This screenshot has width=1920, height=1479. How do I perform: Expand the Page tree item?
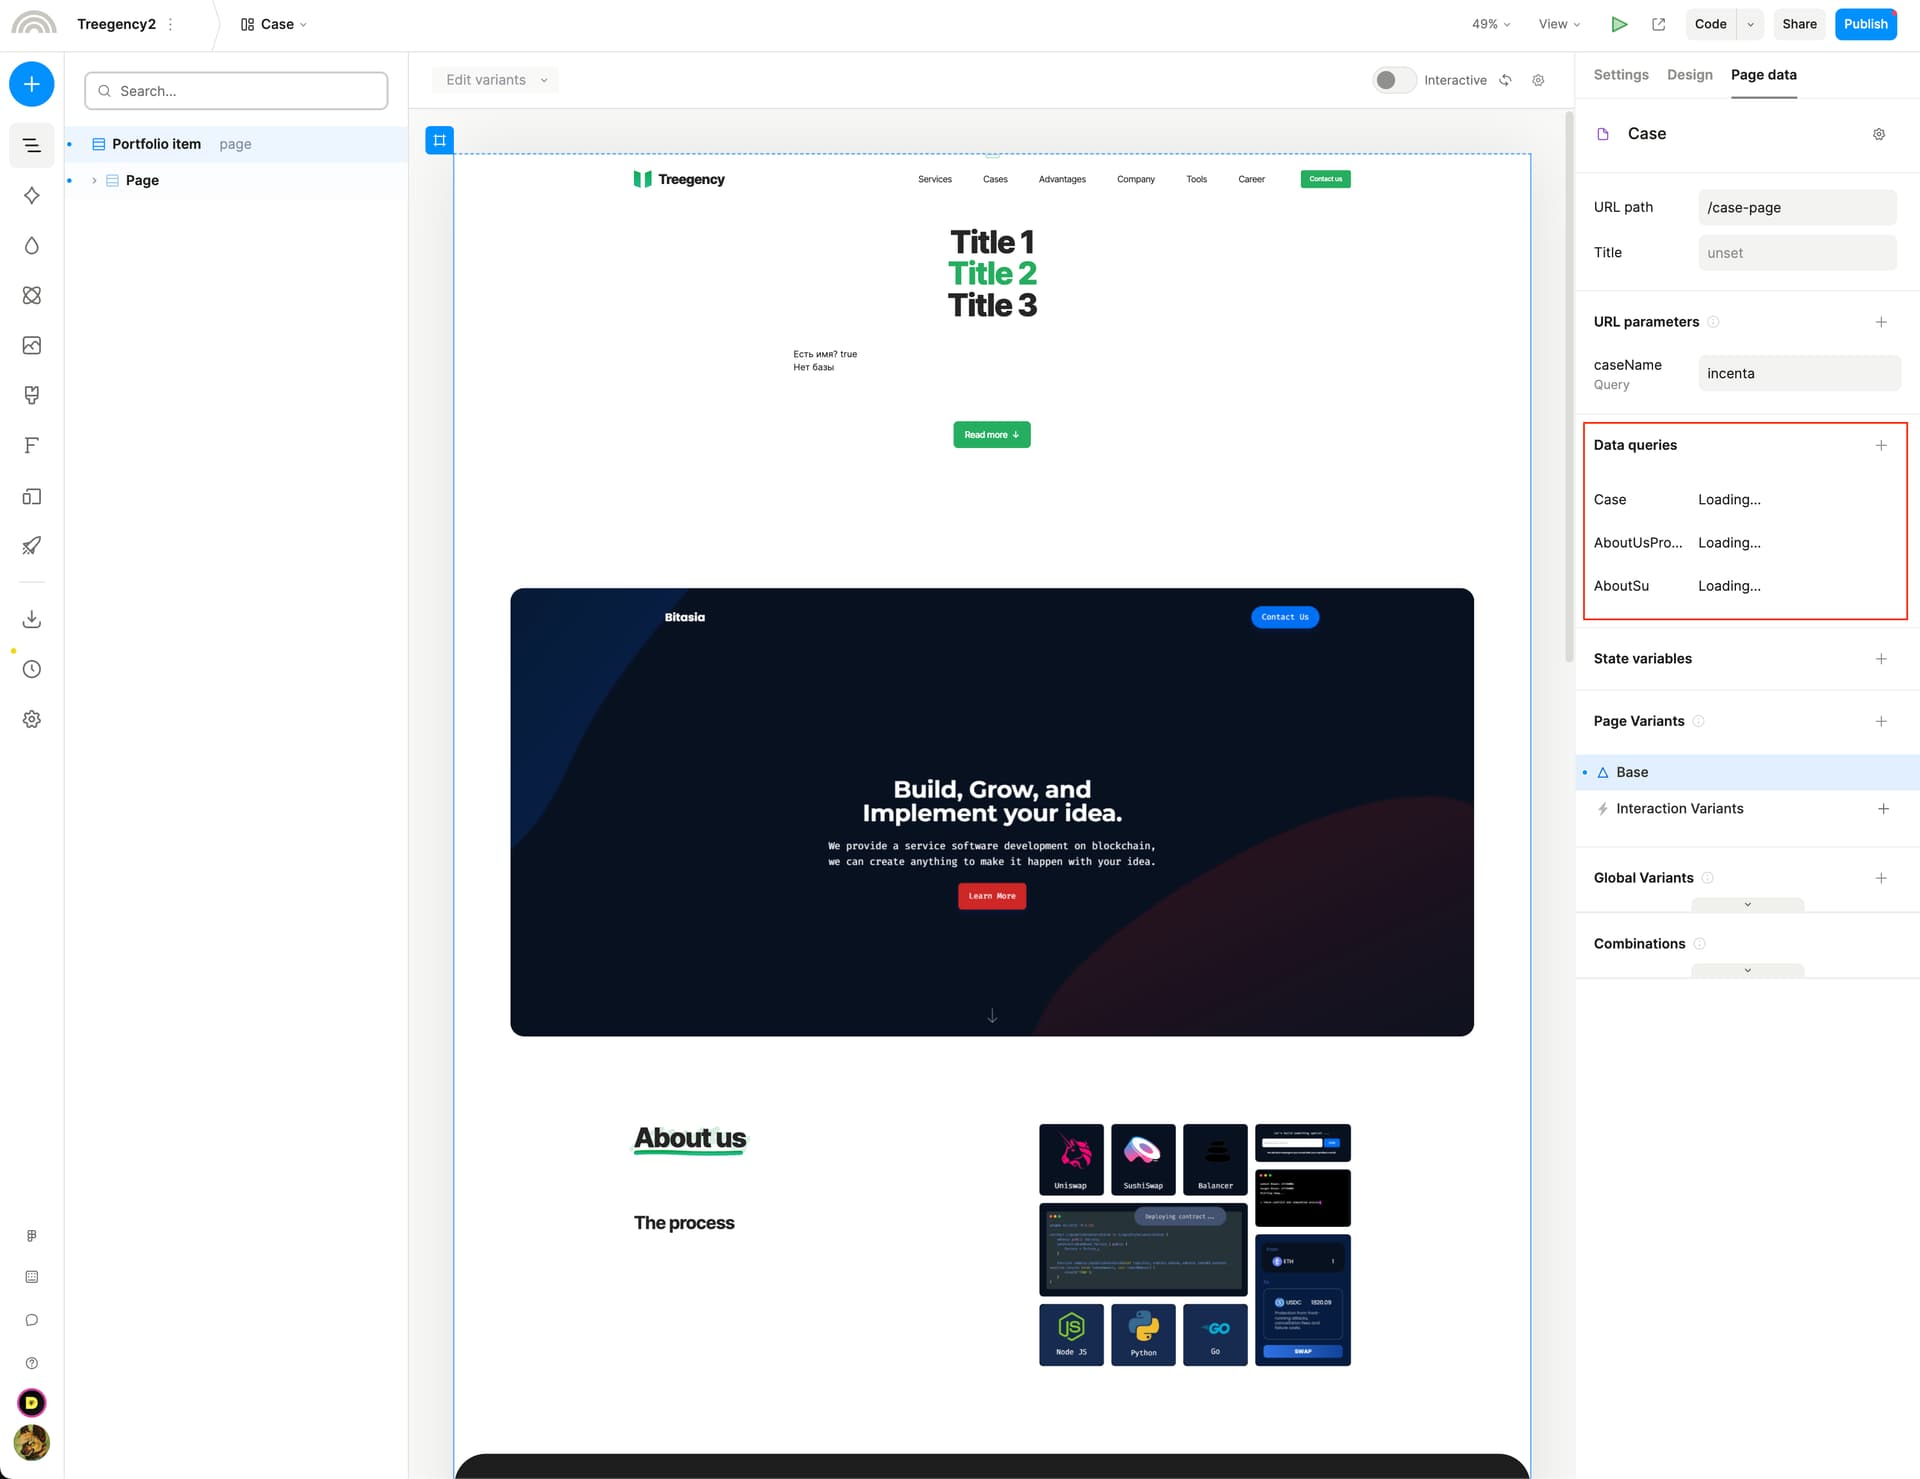[x=94, y=181]
